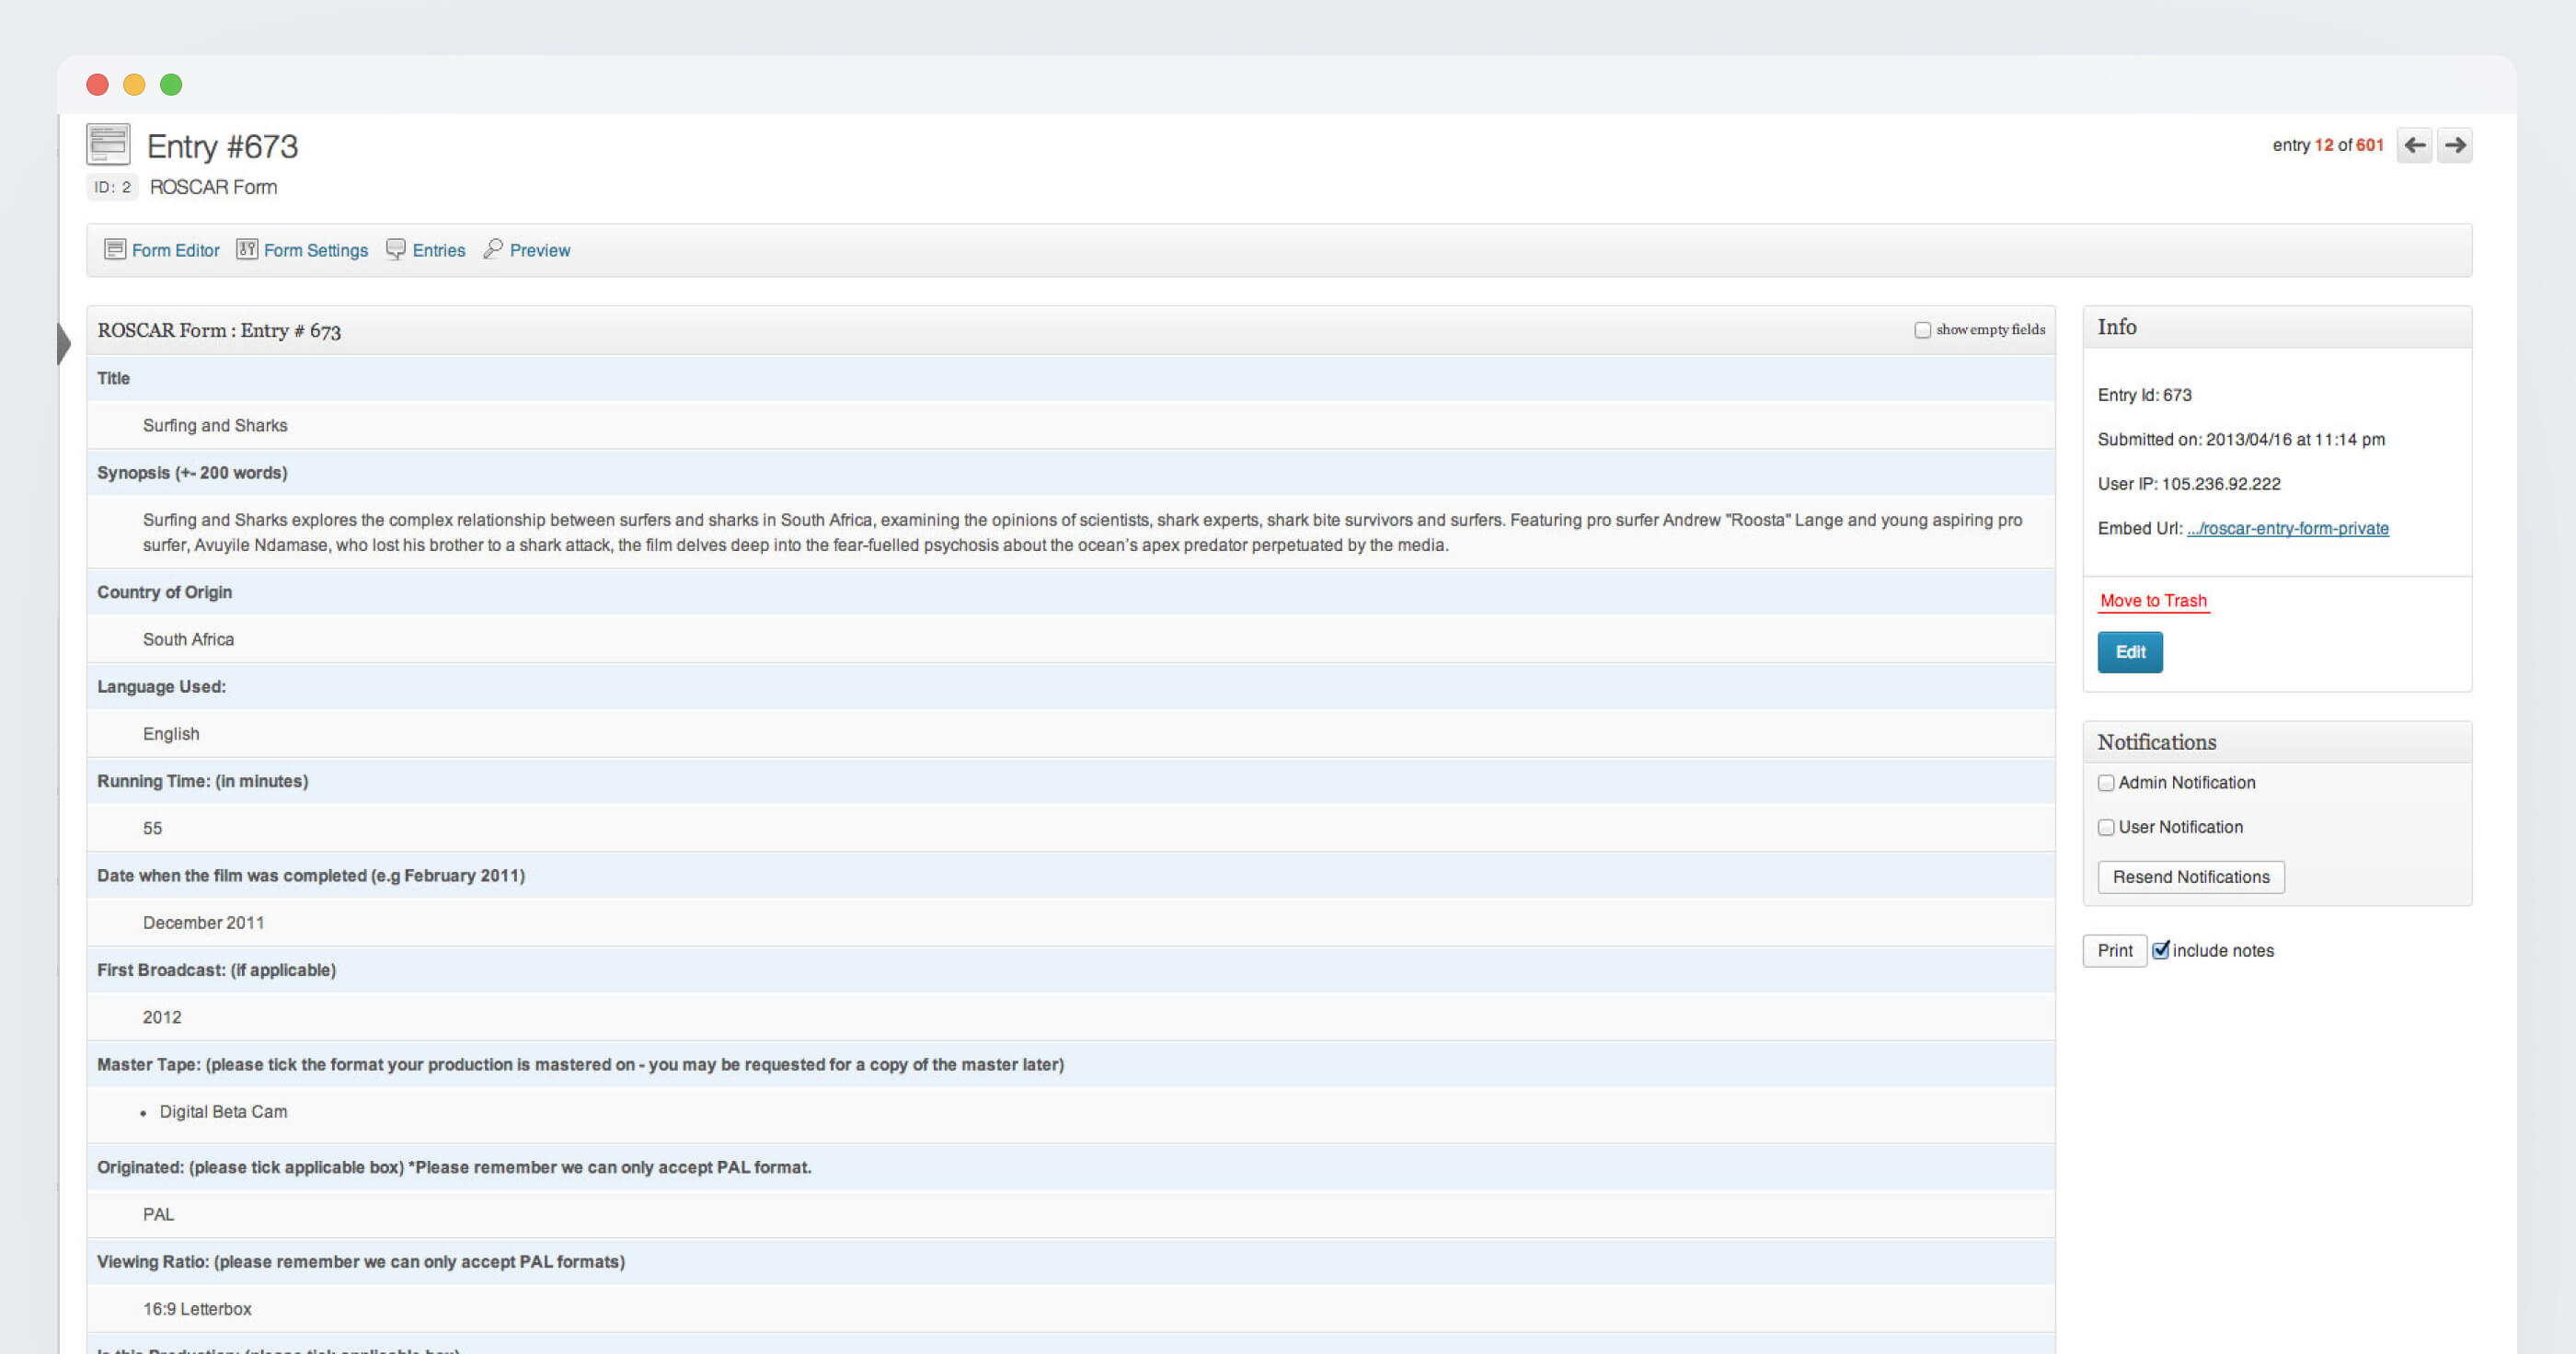
Task: Expand the sidebar with the left arrow
Action: coord(64,344)
